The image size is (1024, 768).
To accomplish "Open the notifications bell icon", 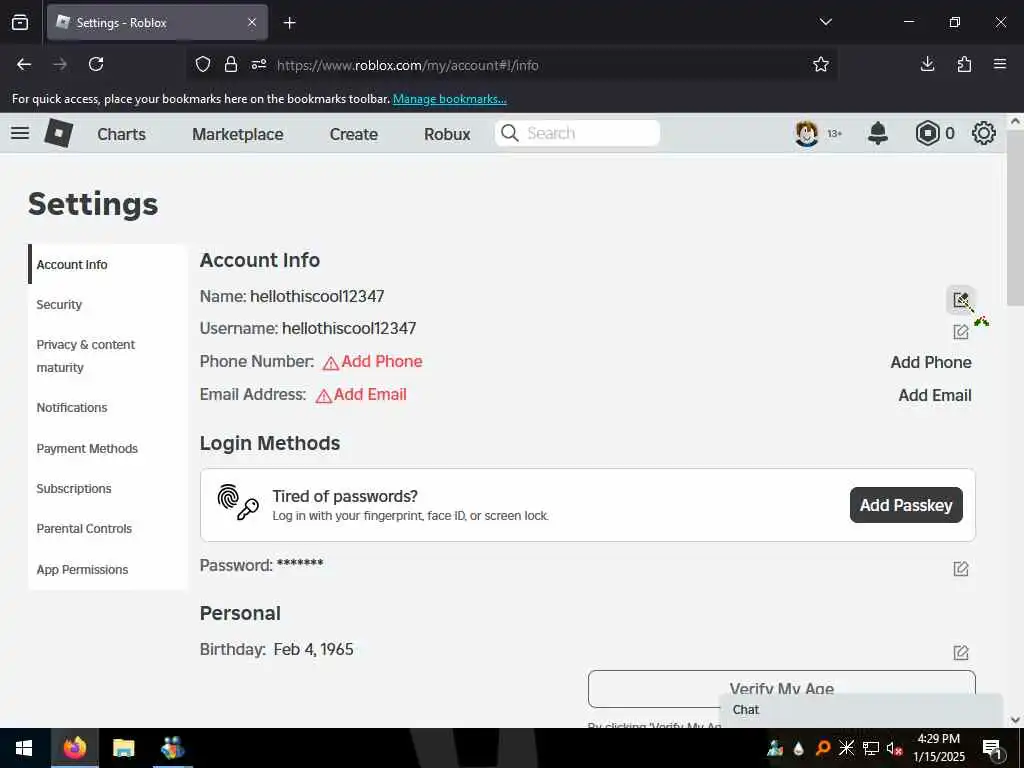I will (878, 133).
